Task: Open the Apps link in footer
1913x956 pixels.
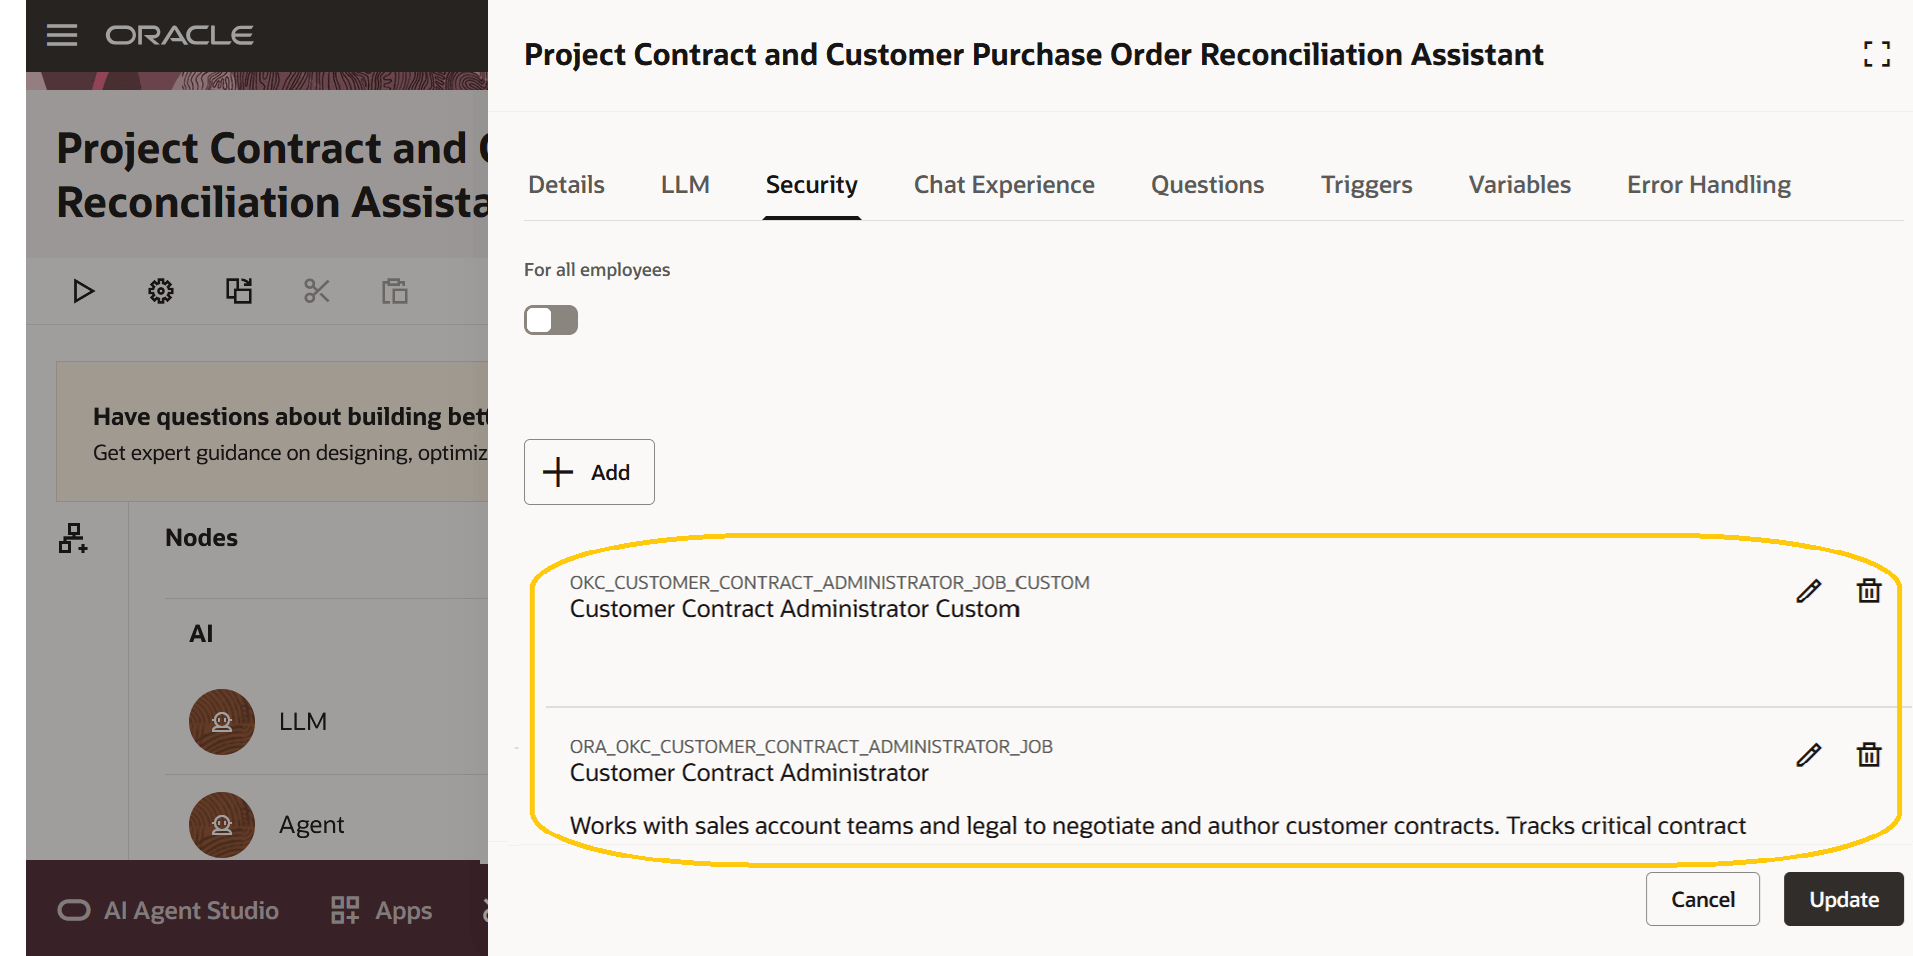Action: pos(382,910)
